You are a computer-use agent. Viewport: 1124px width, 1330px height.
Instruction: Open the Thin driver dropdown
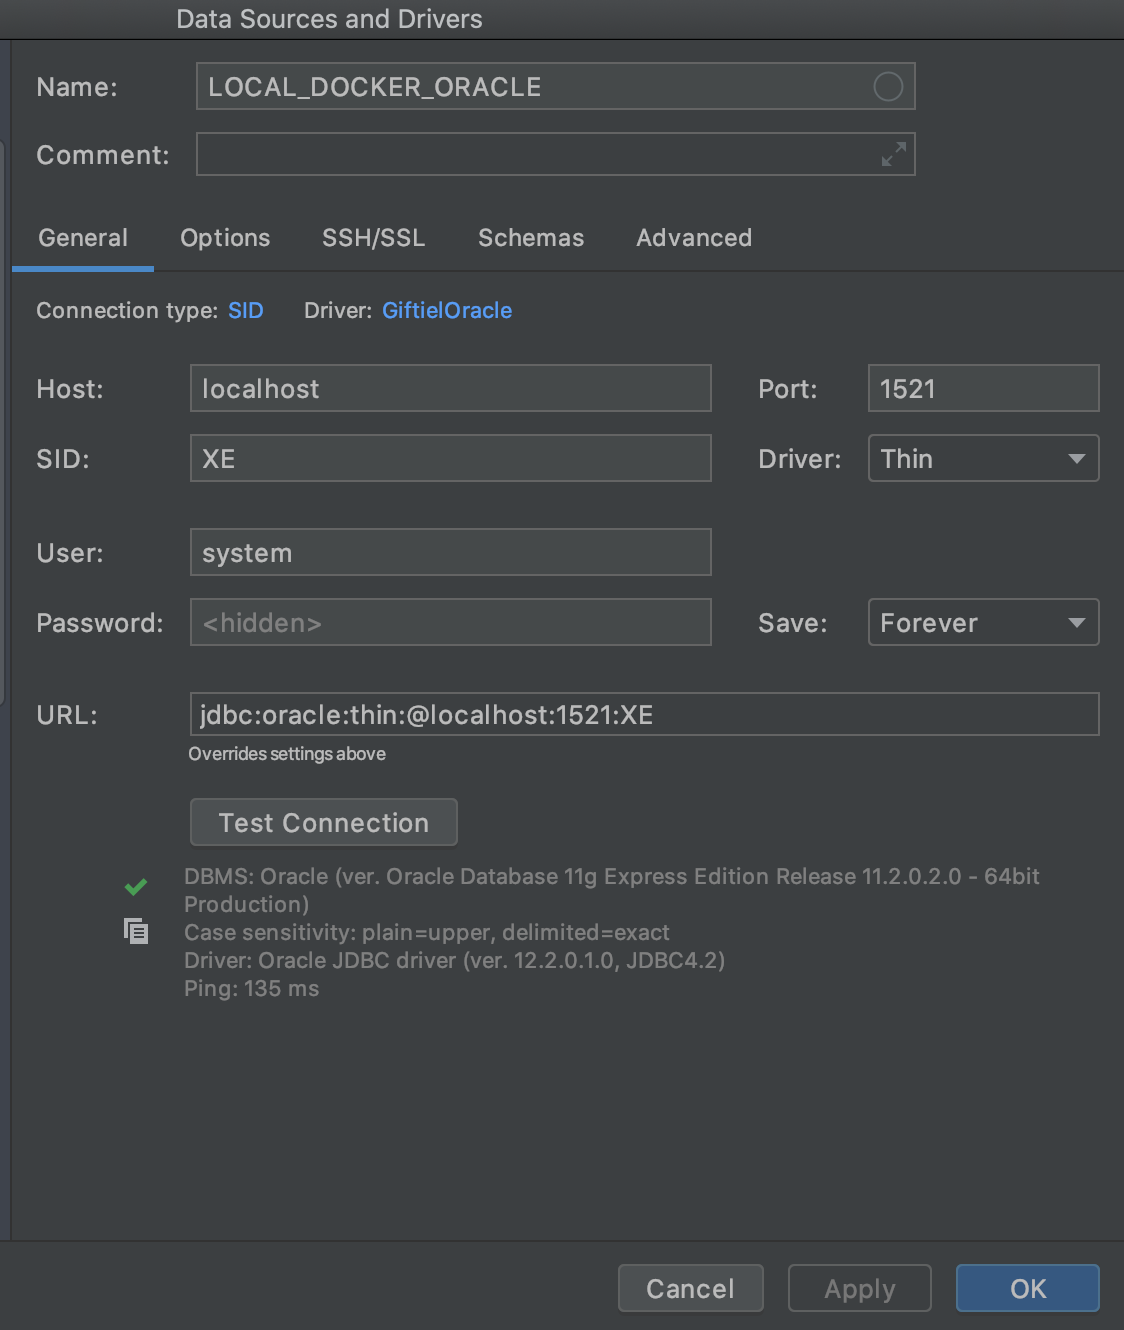point(984,458)
